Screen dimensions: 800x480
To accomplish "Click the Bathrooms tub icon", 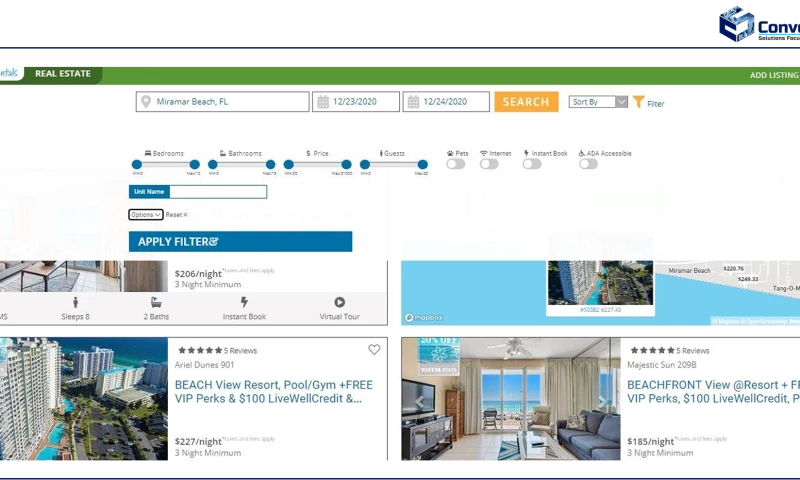I will 223,153.
